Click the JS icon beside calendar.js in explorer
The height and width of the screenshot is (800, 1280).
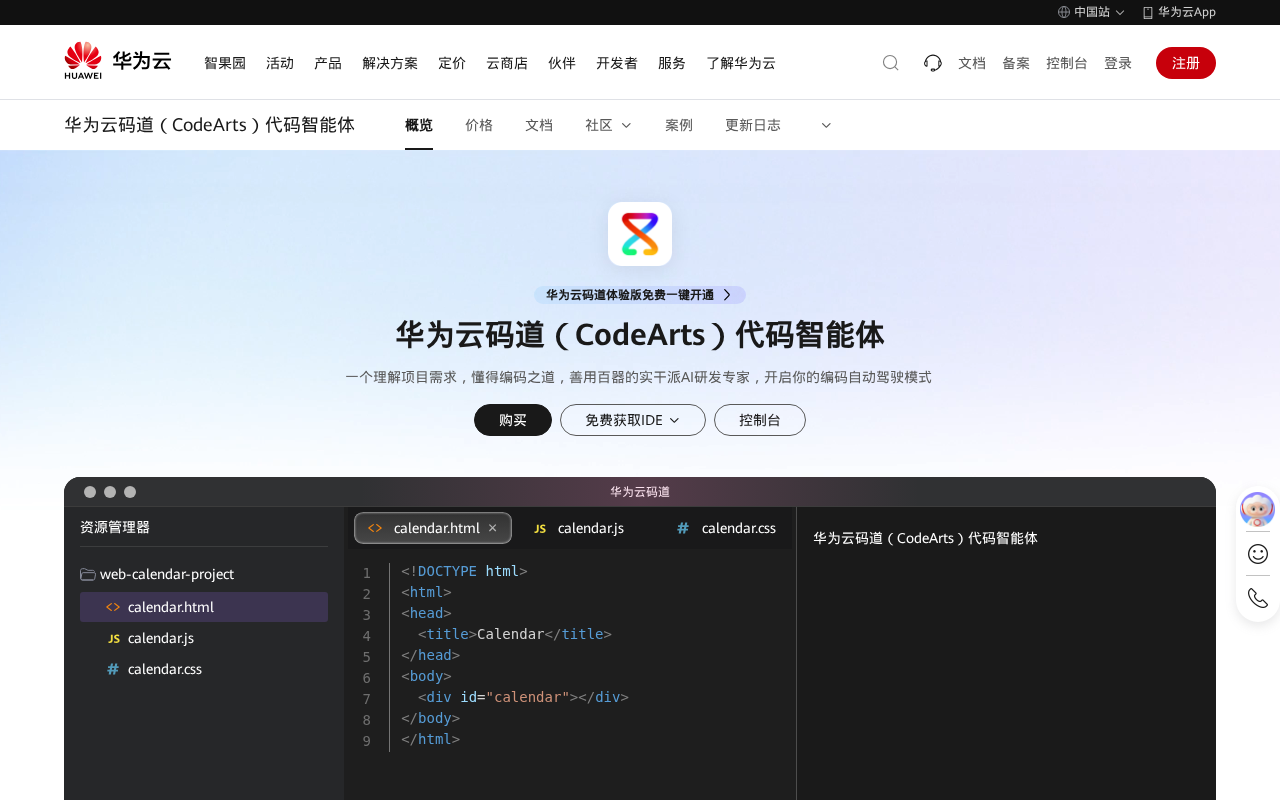pos(114,638)
